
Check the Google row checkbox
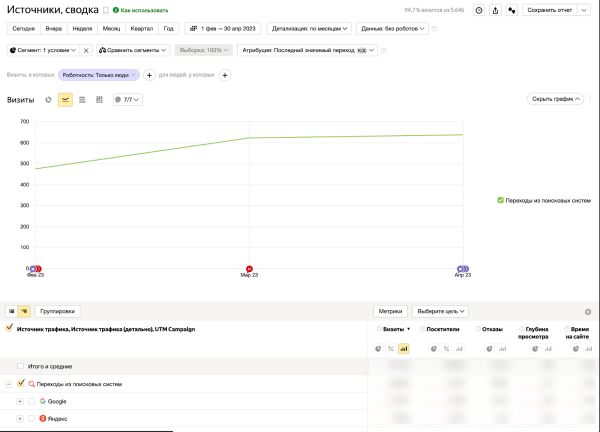tap(31, 401)
